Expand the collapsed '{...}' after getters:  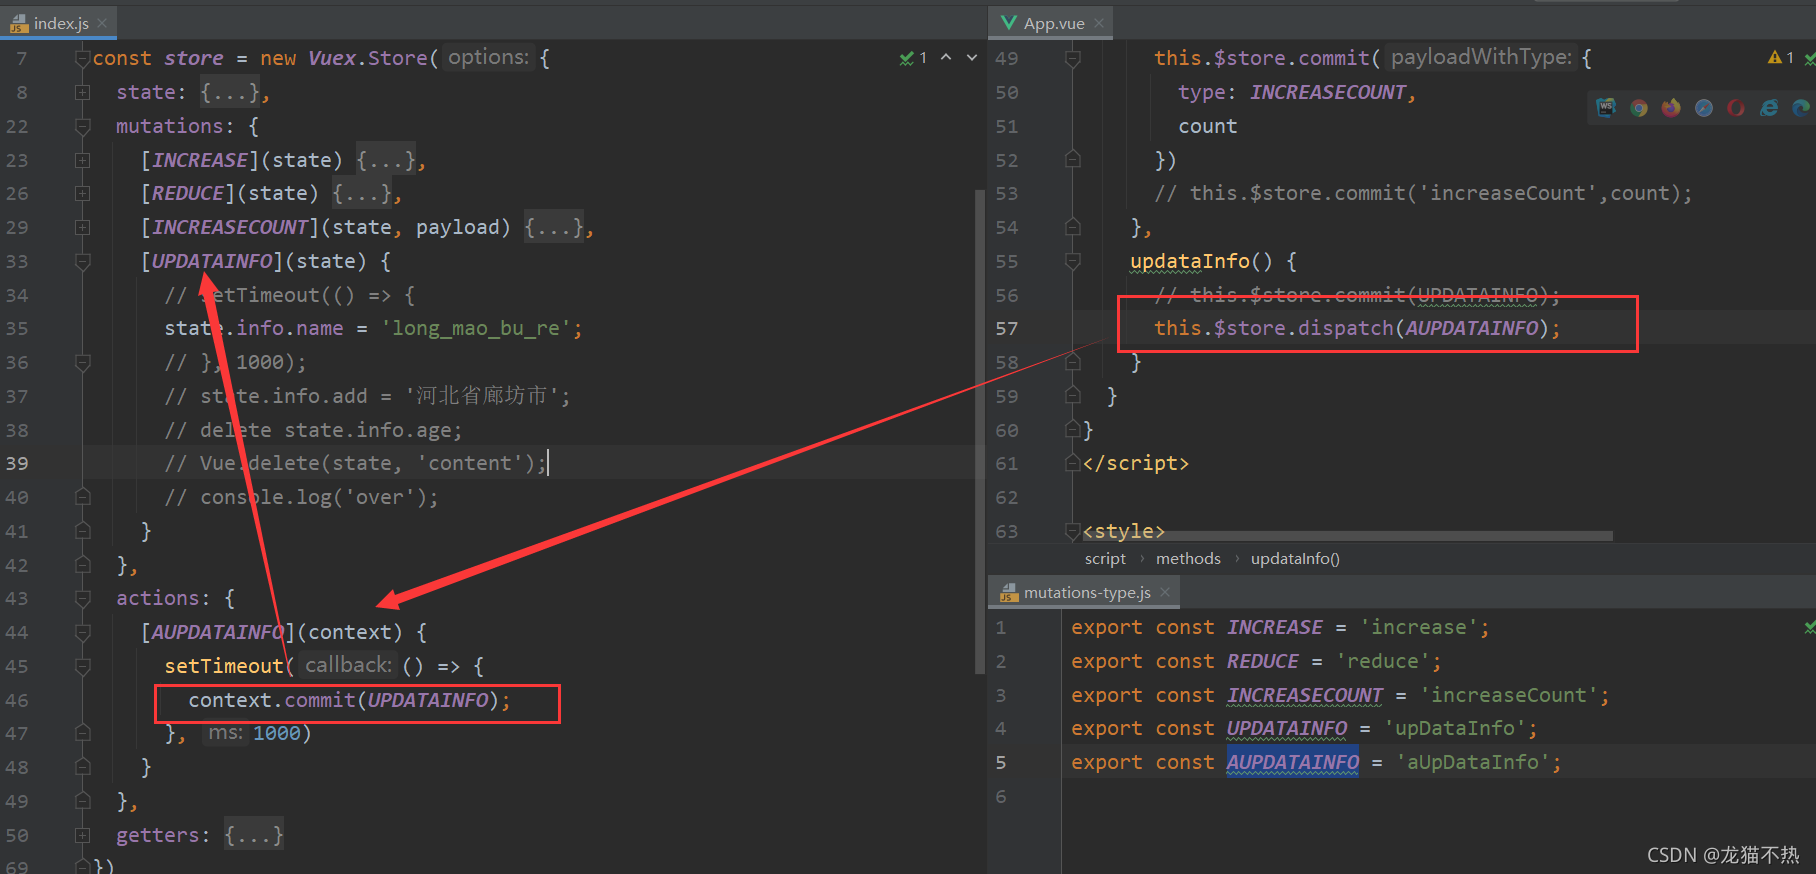(254, 835)
